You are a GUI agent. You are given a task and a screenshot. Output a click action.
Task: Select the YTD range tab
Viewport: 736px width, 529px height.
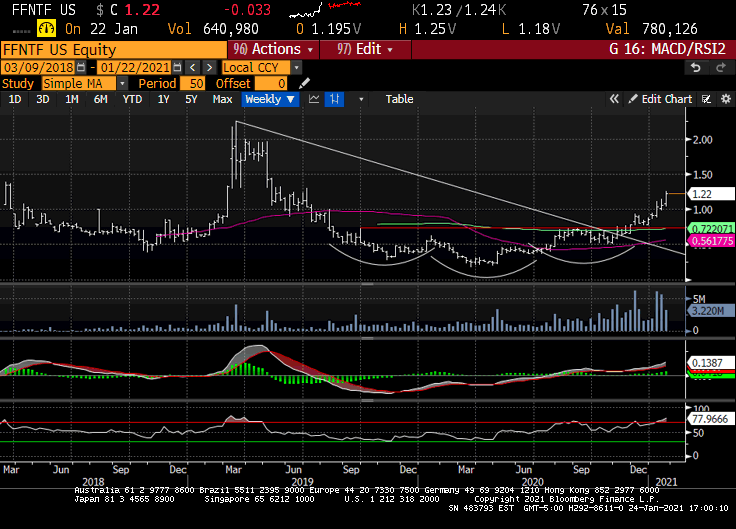click(132, 99)
